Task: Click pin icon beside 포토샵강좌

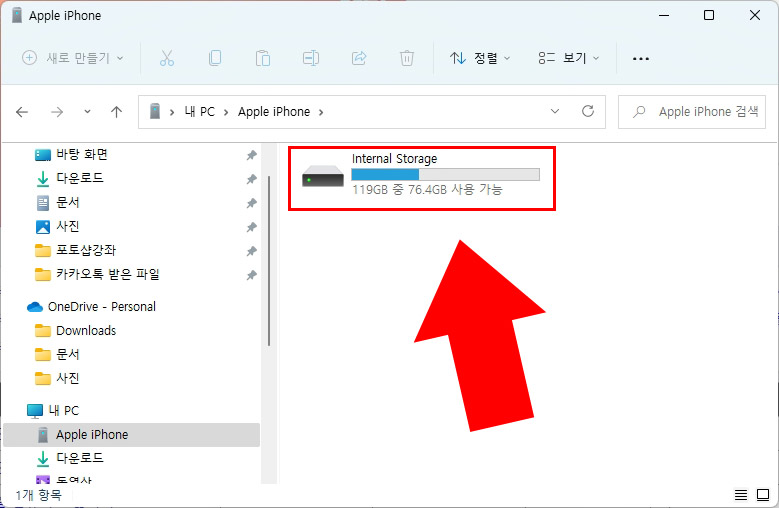Action: click(x=251, y=251)
